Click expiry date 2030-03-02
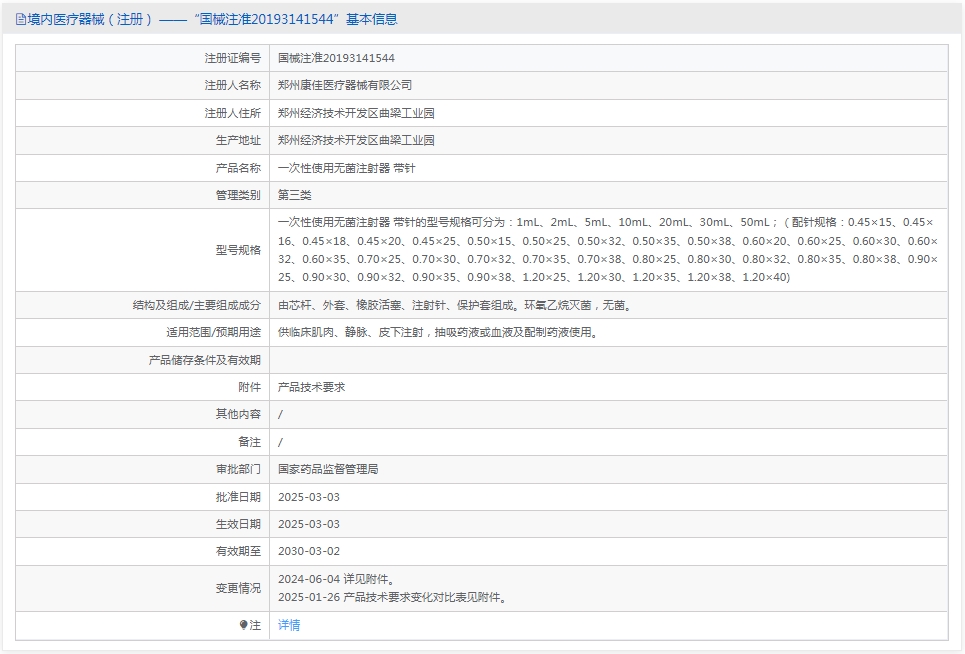Image resolution: width=965 pixels, height=654 pixels. [x=309, y=551]
